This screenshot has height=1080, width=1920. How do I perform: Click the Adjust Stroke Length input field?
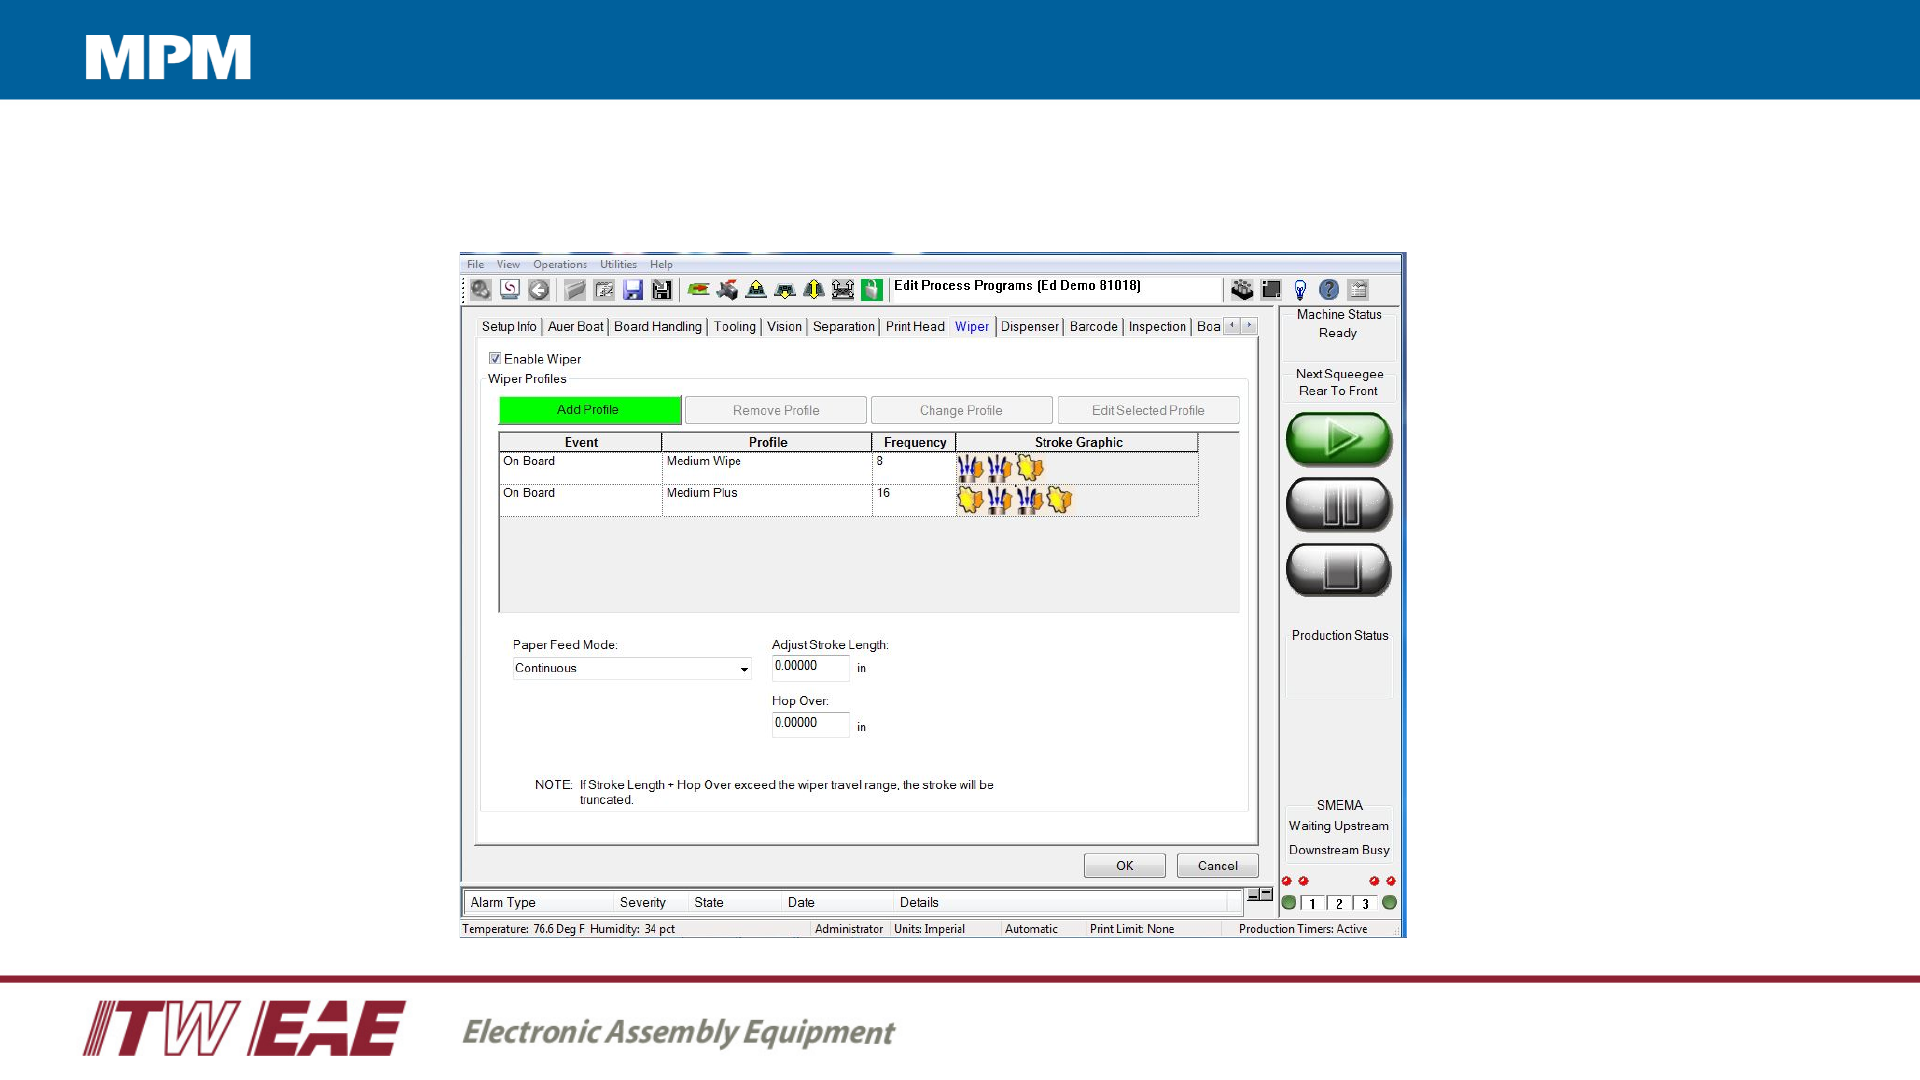tap(810, 667)
